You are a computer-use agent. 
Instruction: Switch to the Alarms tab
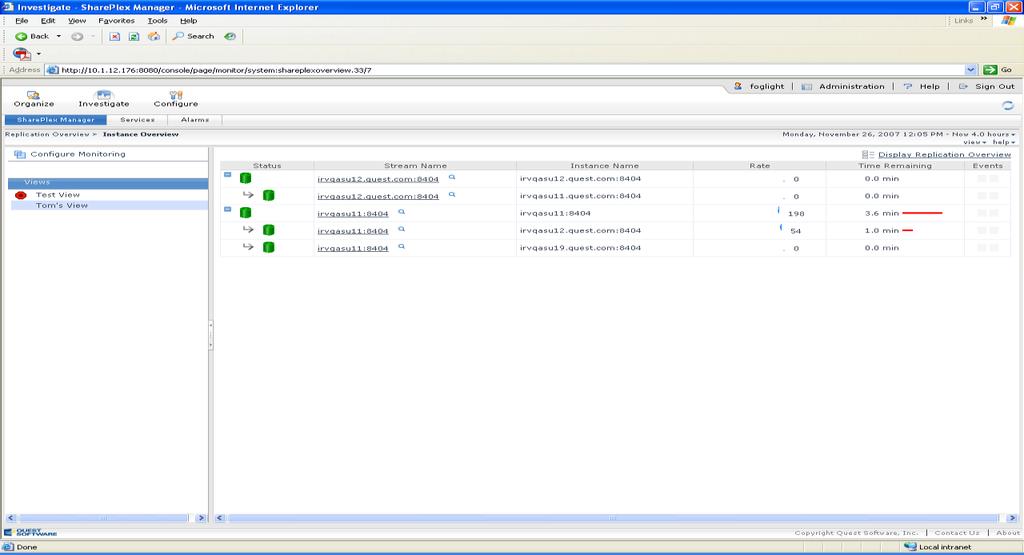(x=195, y=119)
